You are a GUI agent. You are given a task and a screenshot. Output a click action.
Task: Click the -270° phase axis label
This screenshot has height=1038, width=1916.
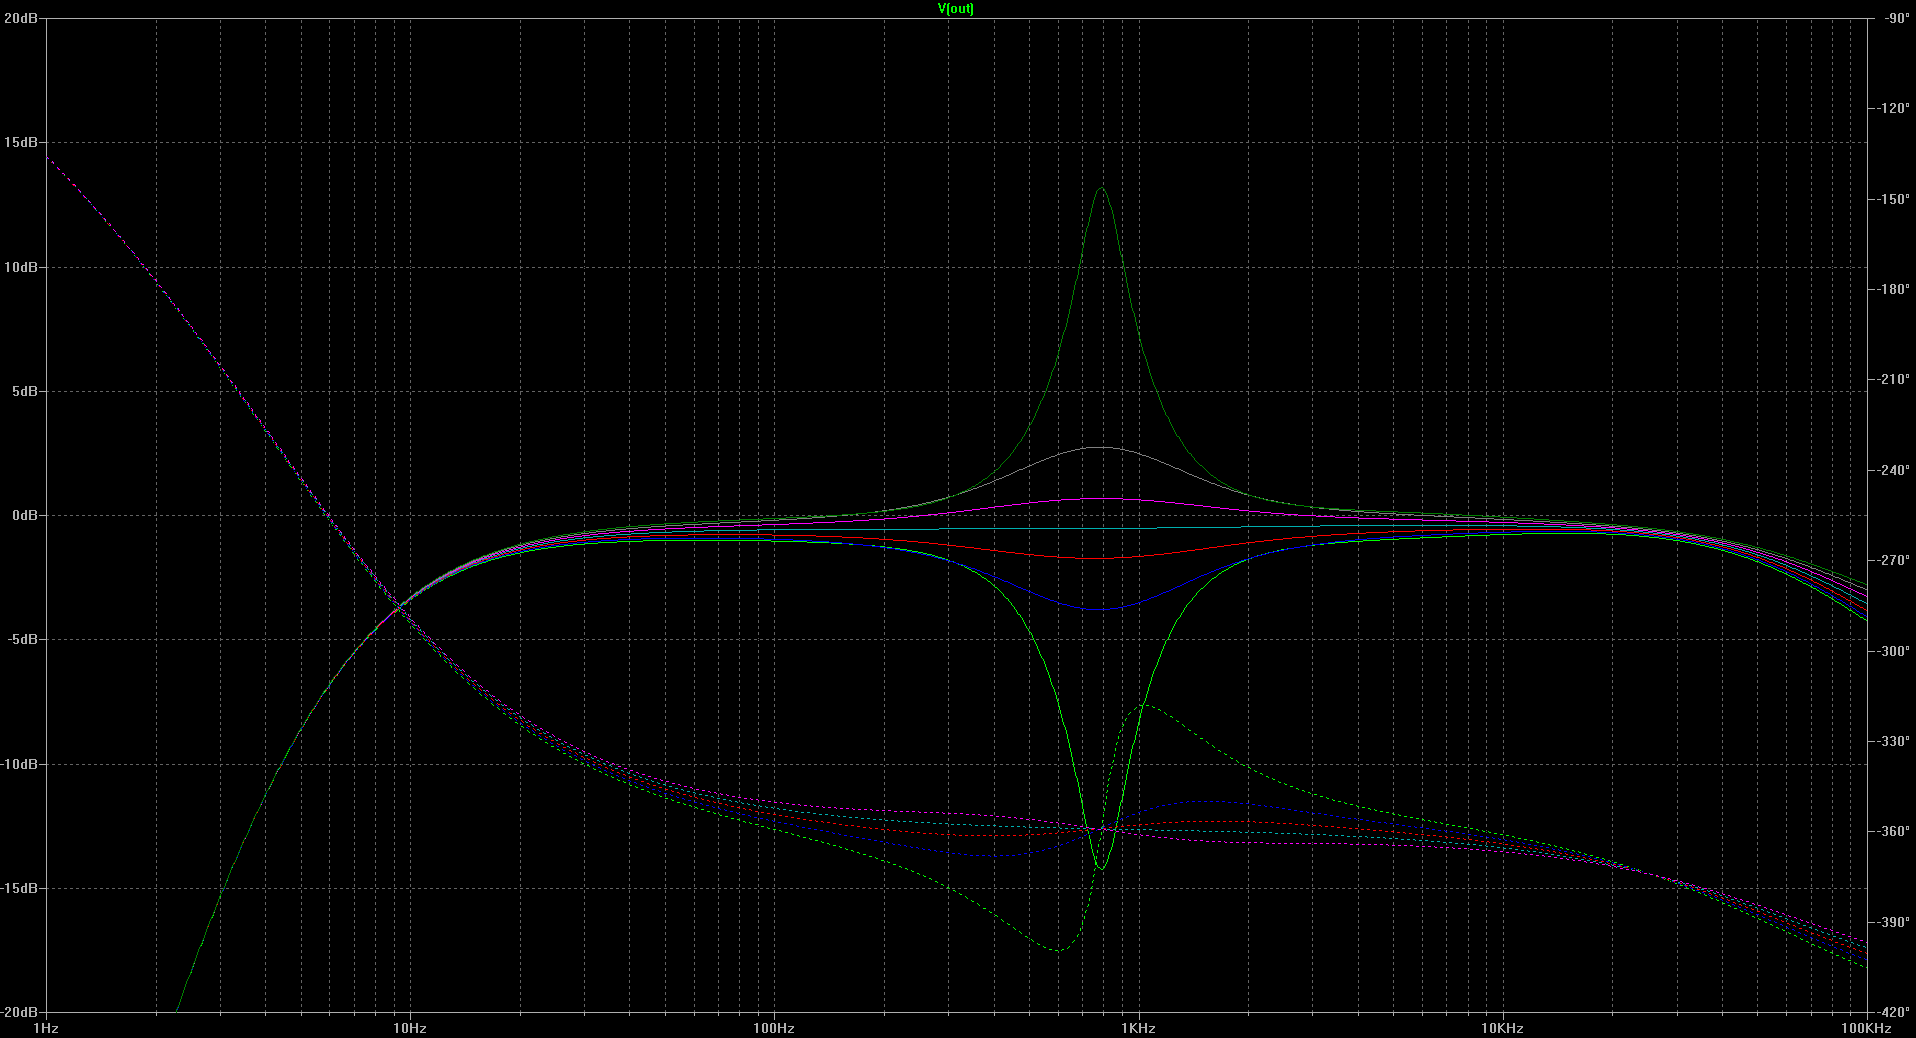[1892, 560]
